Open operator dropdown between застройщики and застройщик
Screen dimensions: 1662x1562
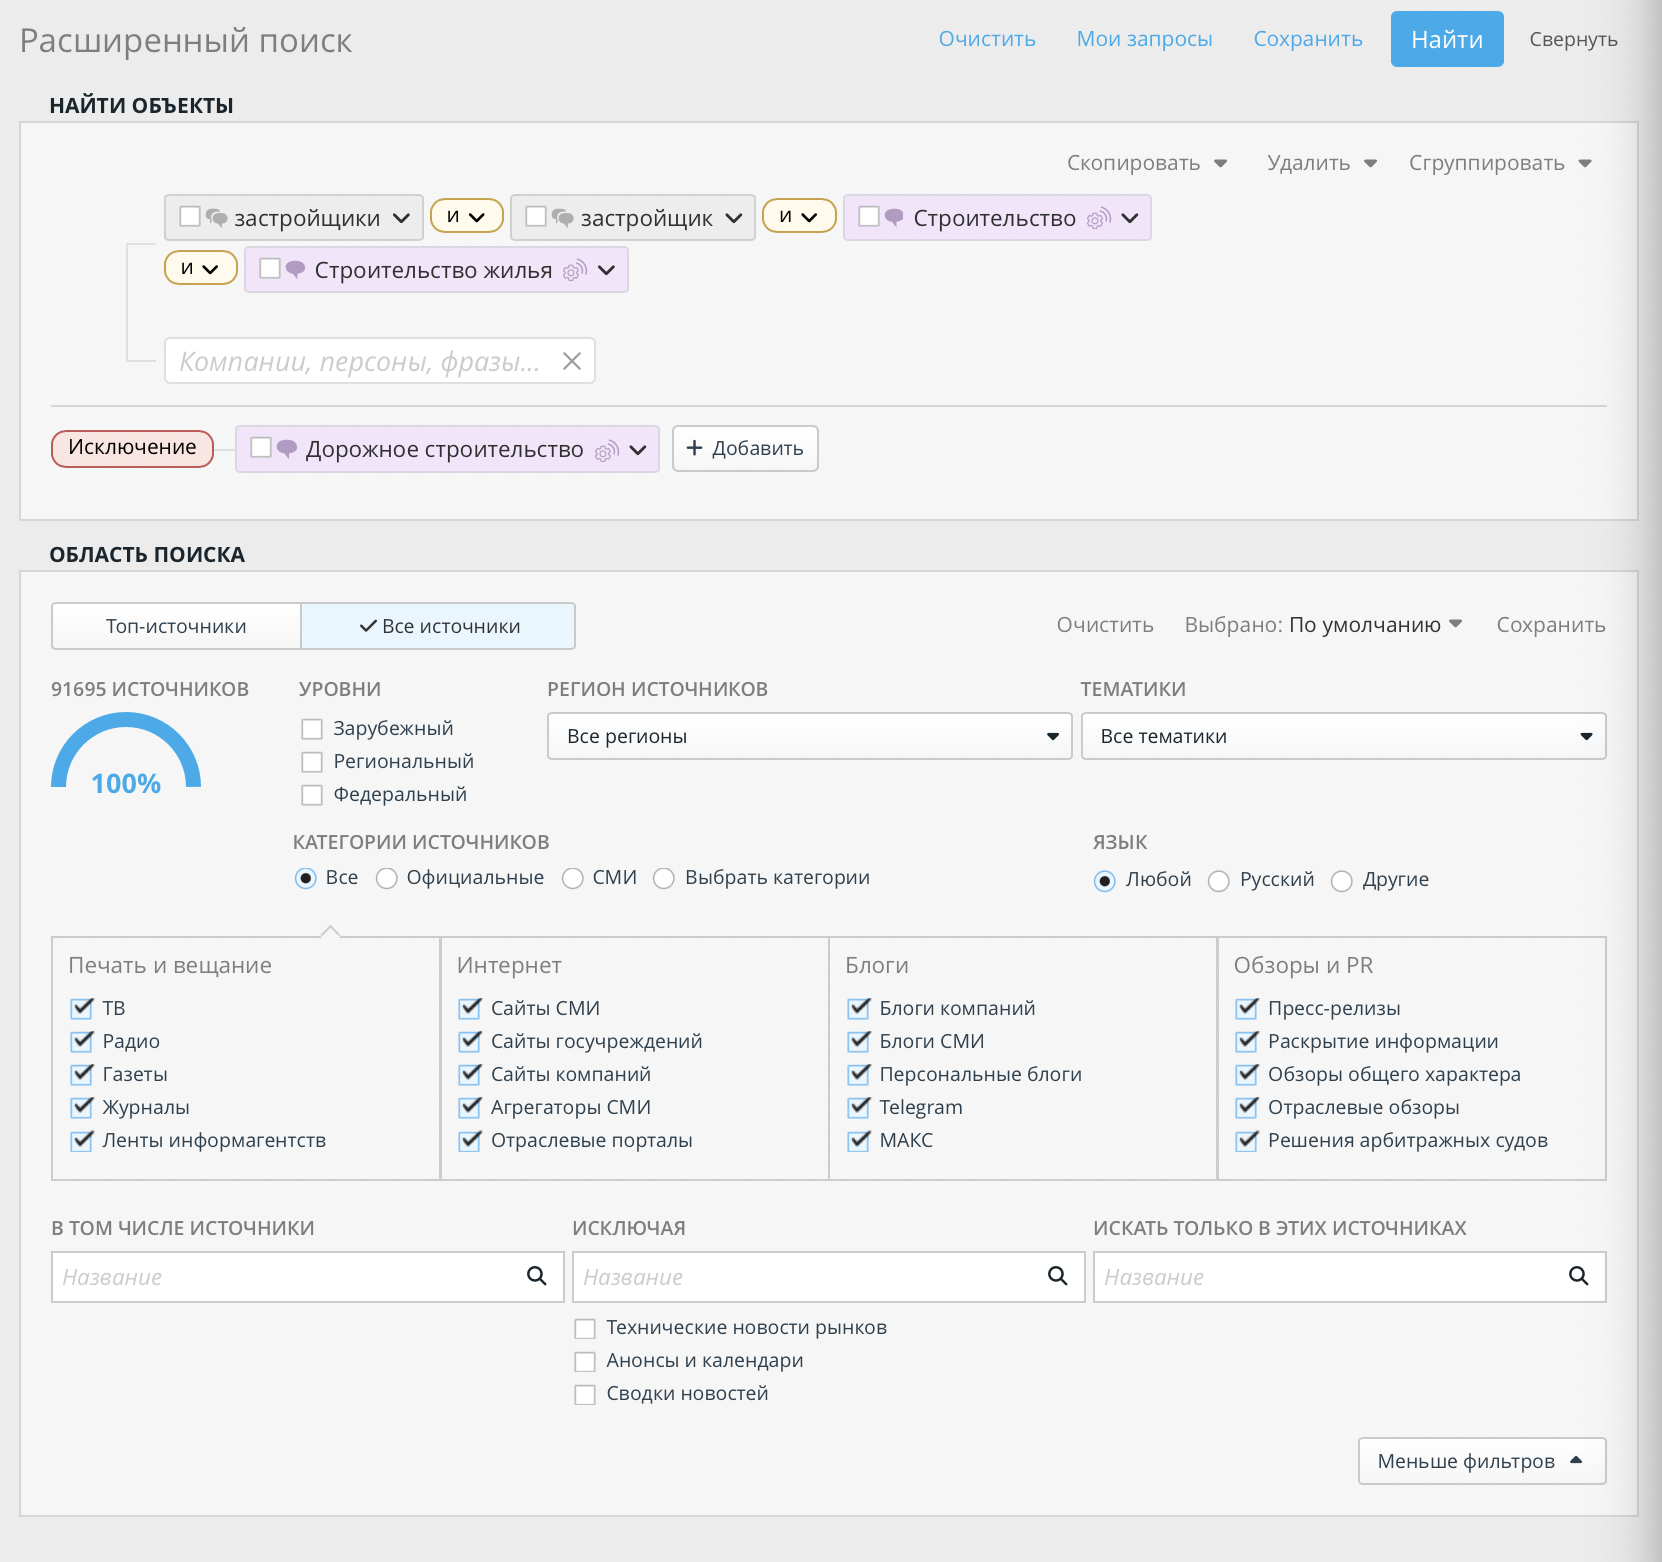(467, 216)
